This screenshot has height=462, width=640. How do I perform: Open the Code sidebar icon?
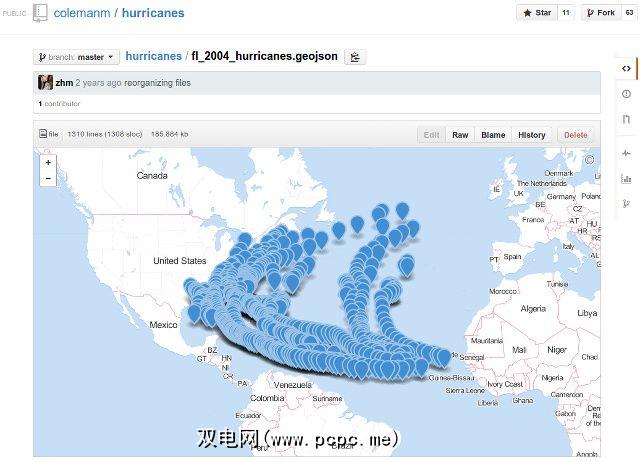626,69
